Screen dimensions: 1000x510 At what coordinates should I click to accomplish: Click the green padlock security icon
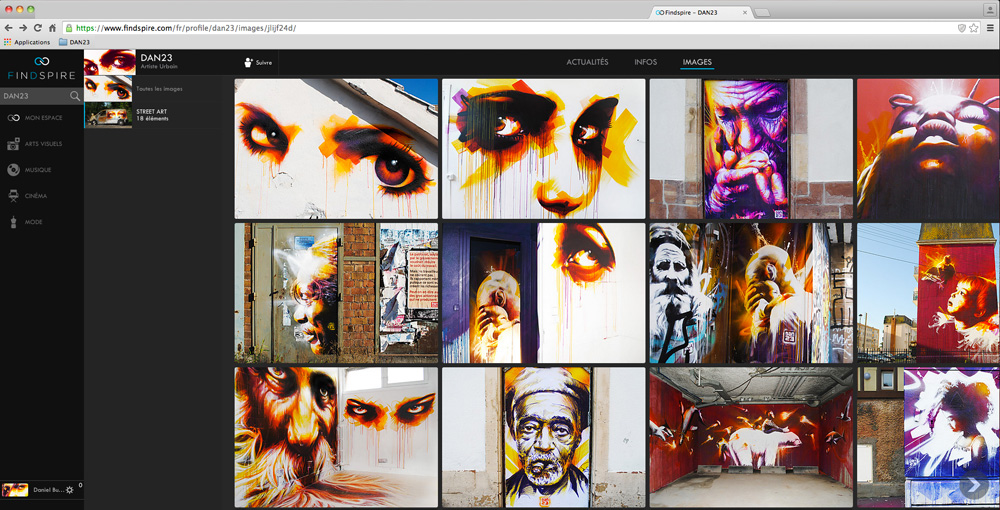point(69,28)
